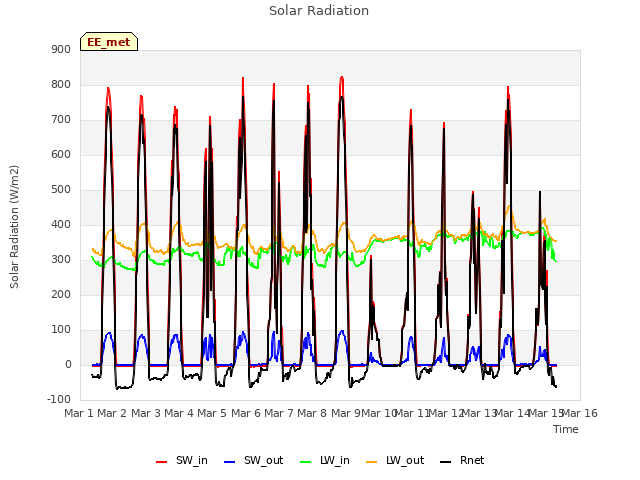Click the SW_out legend label
Image resolution: width=640 pixels, height=480 pixels.
[x=264, y=461]
